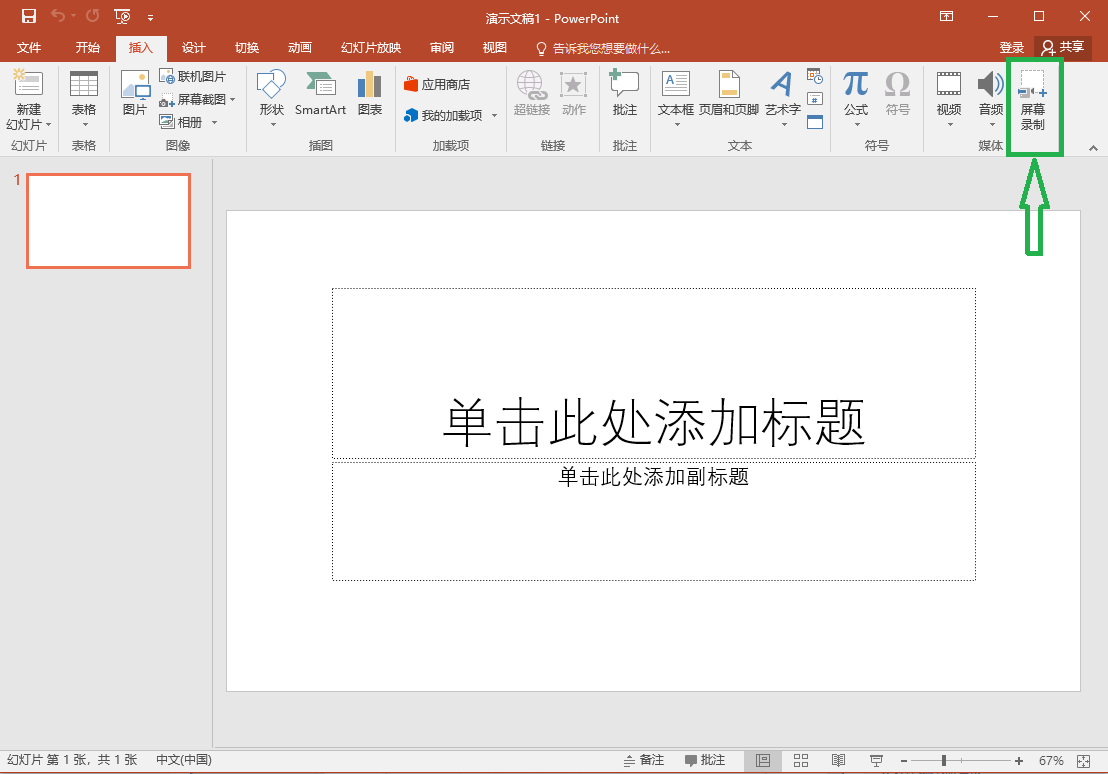Screen dimensions: 1108x774
Task: Insert date and time icon in 文本 group
Action: [815, 76]
